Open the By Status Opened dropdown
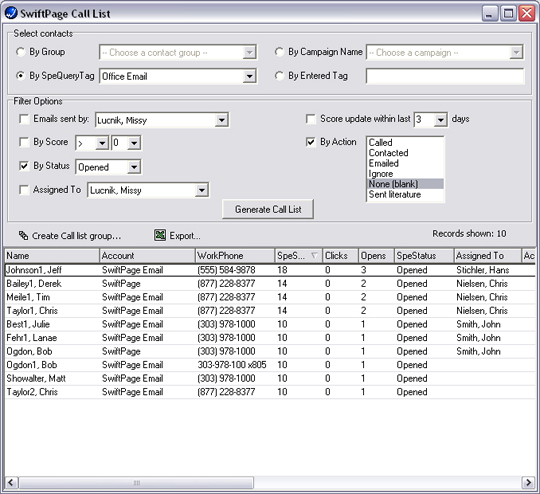Viewport: 540px width, 494px height. click(x=134, y=167)
